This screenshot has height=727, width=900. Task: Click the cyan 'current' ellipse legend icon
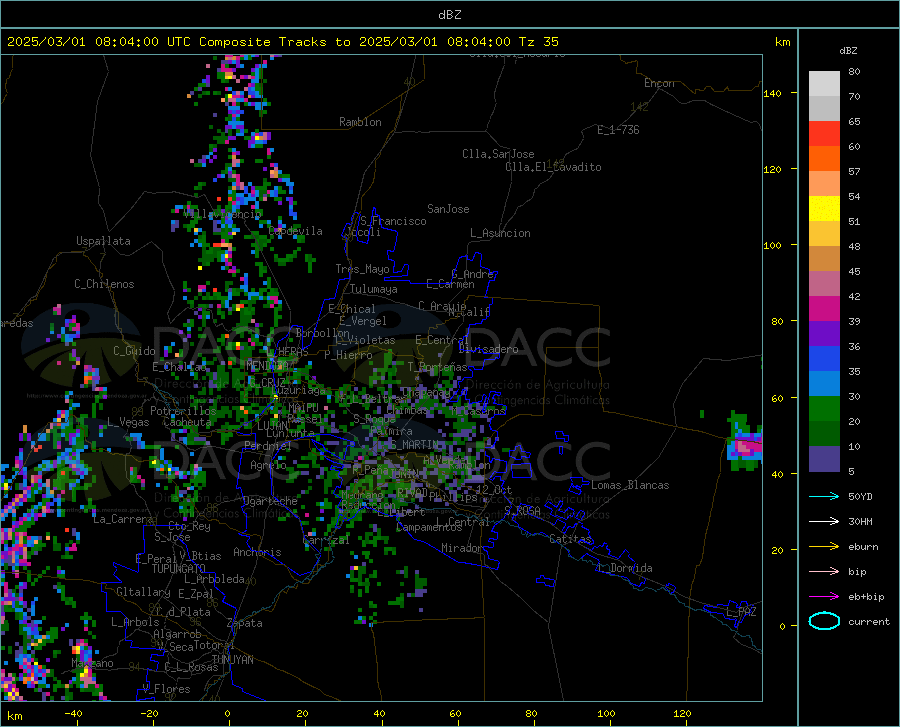point(824,621)
